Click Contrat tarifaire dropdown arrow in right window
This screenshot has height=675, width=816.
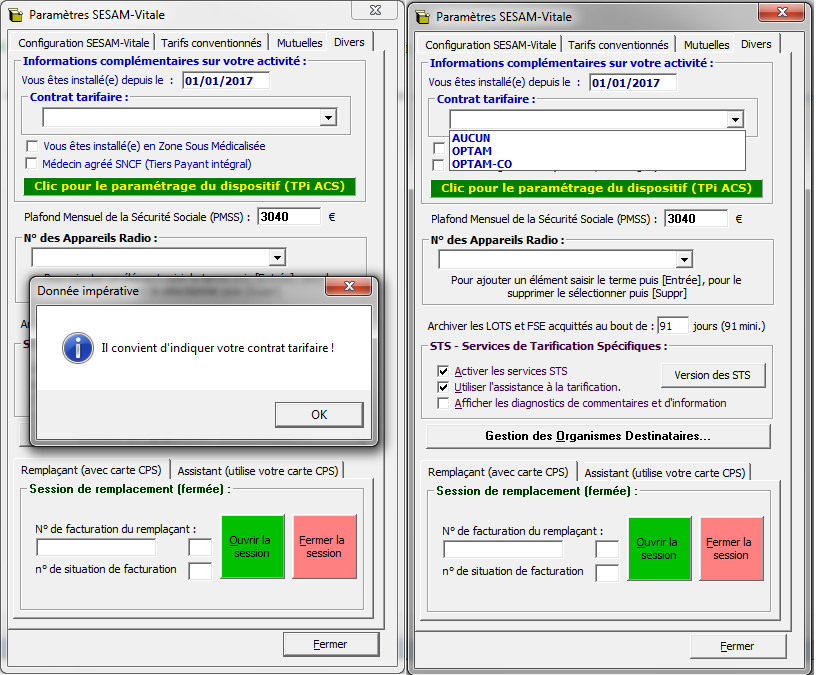[x=735, y=120]
